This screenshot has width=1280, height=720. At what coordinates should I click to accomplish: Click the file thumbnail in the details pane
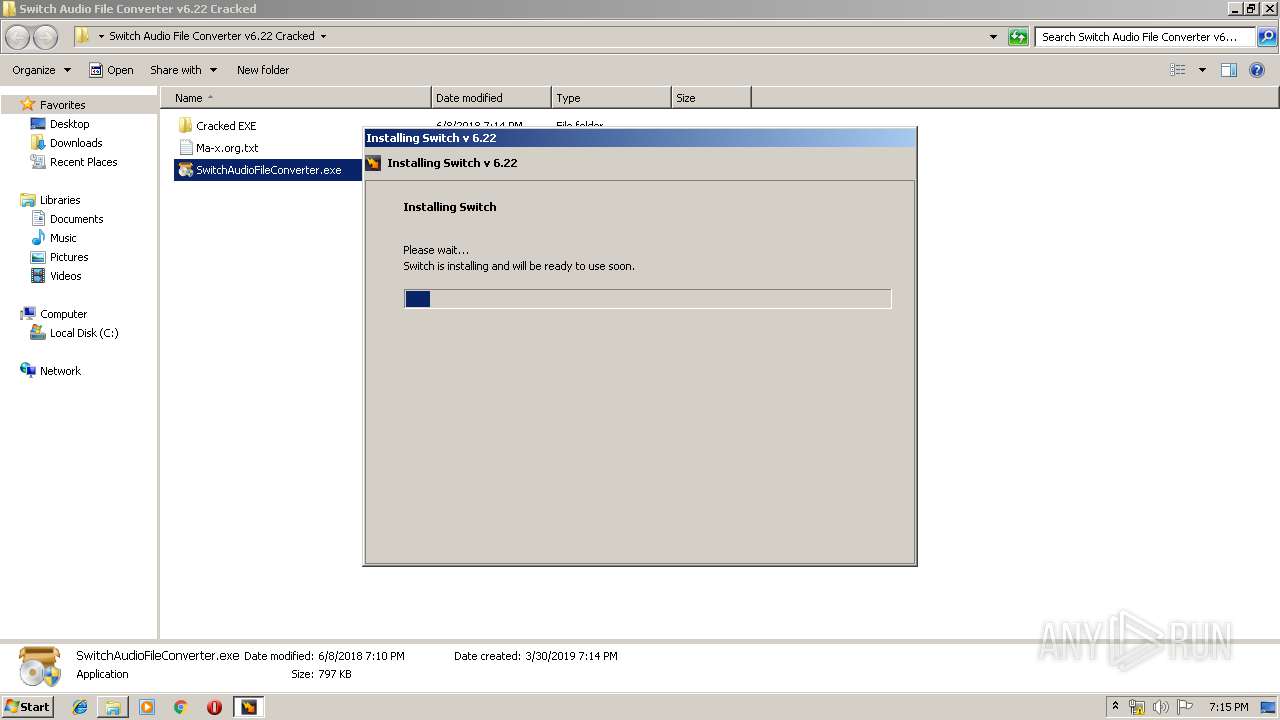pos(40,666)
